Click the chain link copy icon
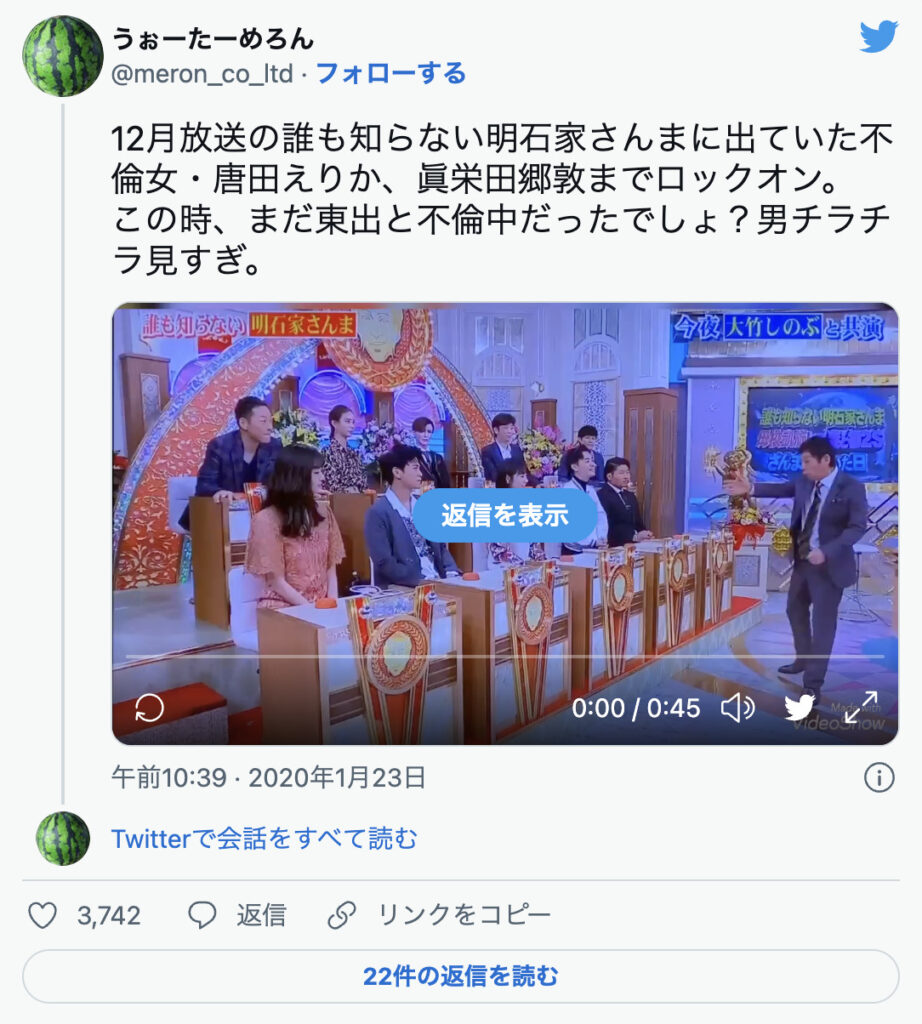 tap(342, 915)
